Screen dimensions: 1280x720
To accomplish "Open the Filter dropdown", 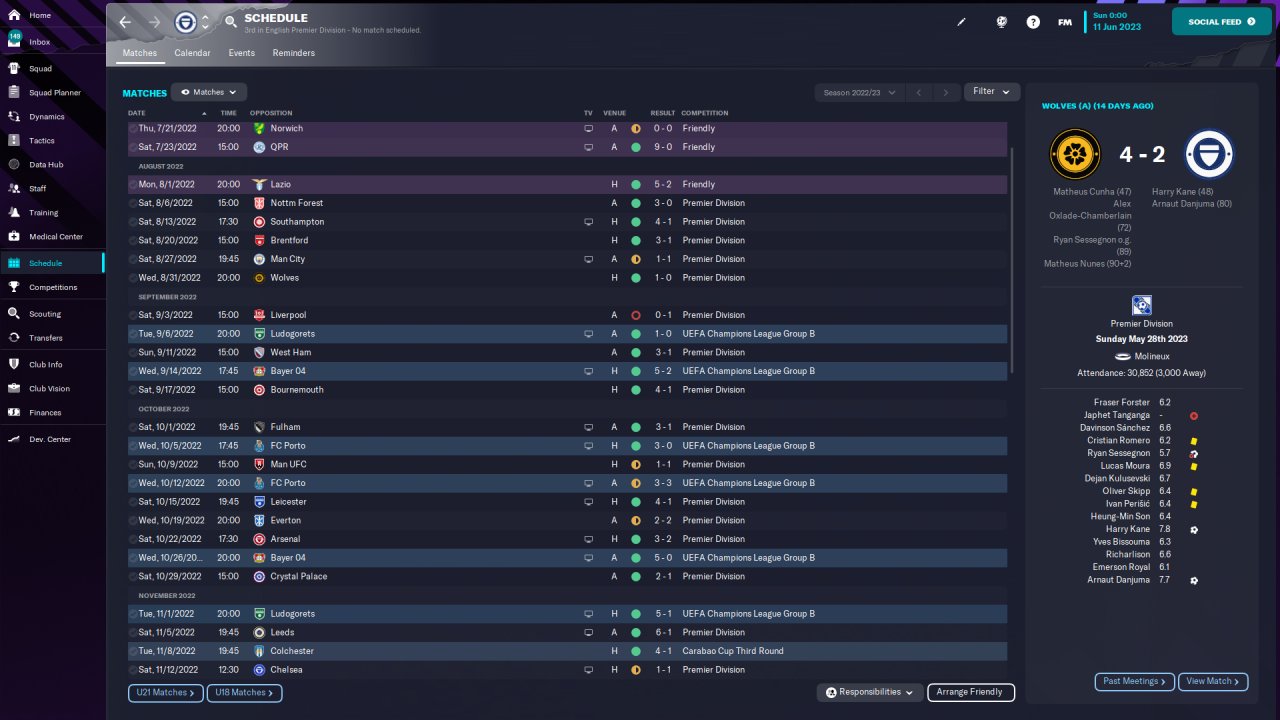I will (992, 92).
